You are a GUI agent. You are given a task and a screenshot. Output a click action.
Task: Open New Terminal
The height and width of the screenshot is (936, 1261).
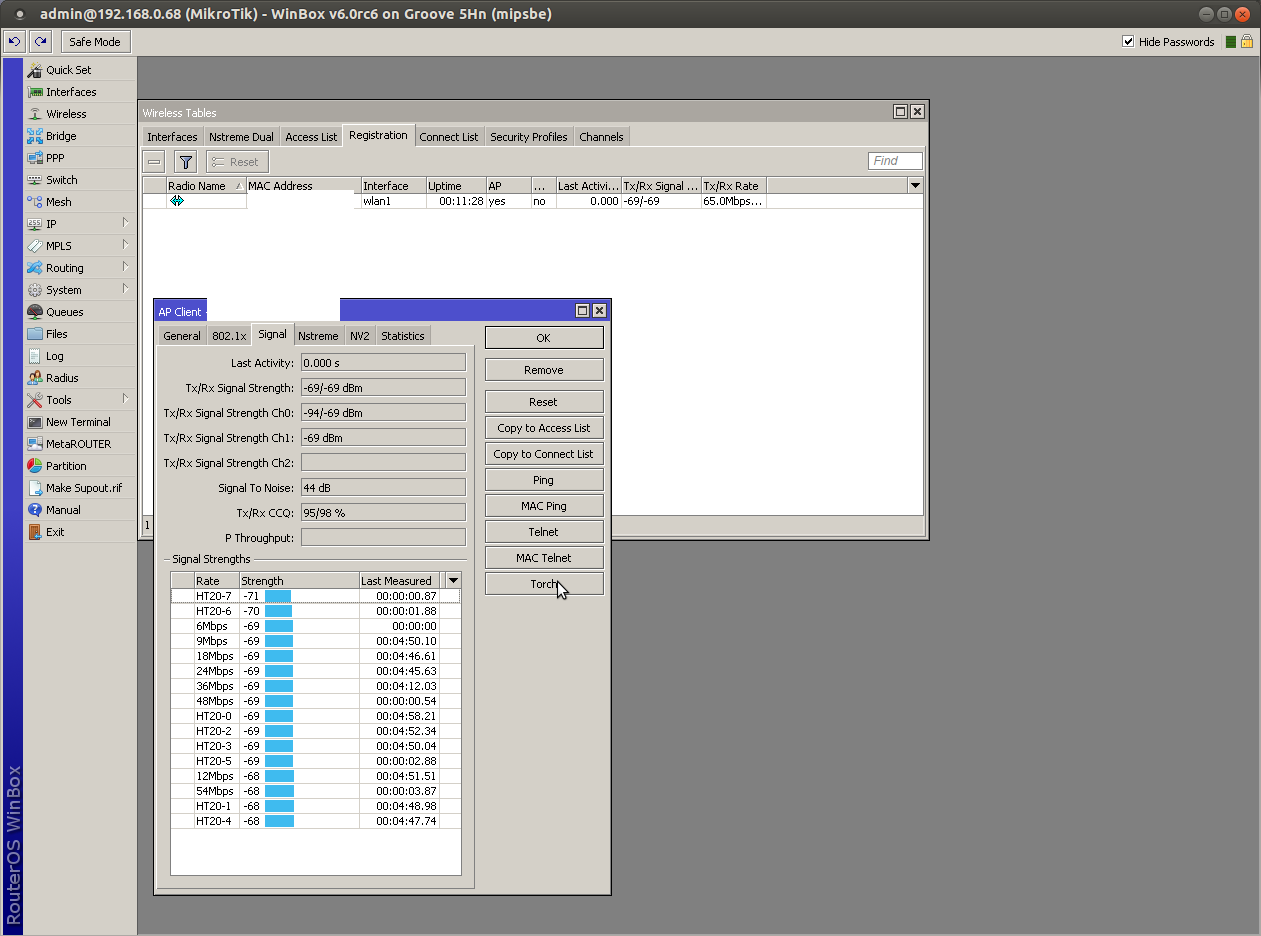click(78, 422)
